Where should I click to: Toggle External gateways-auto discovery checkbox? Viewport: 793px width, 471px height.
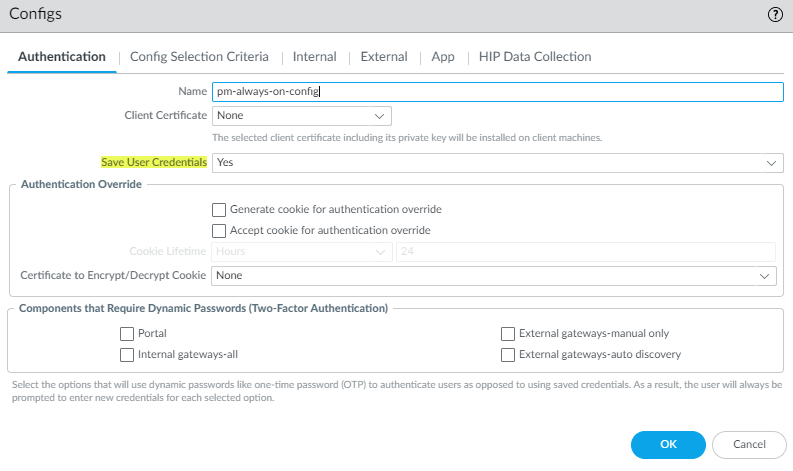click(x=509, y=354)
